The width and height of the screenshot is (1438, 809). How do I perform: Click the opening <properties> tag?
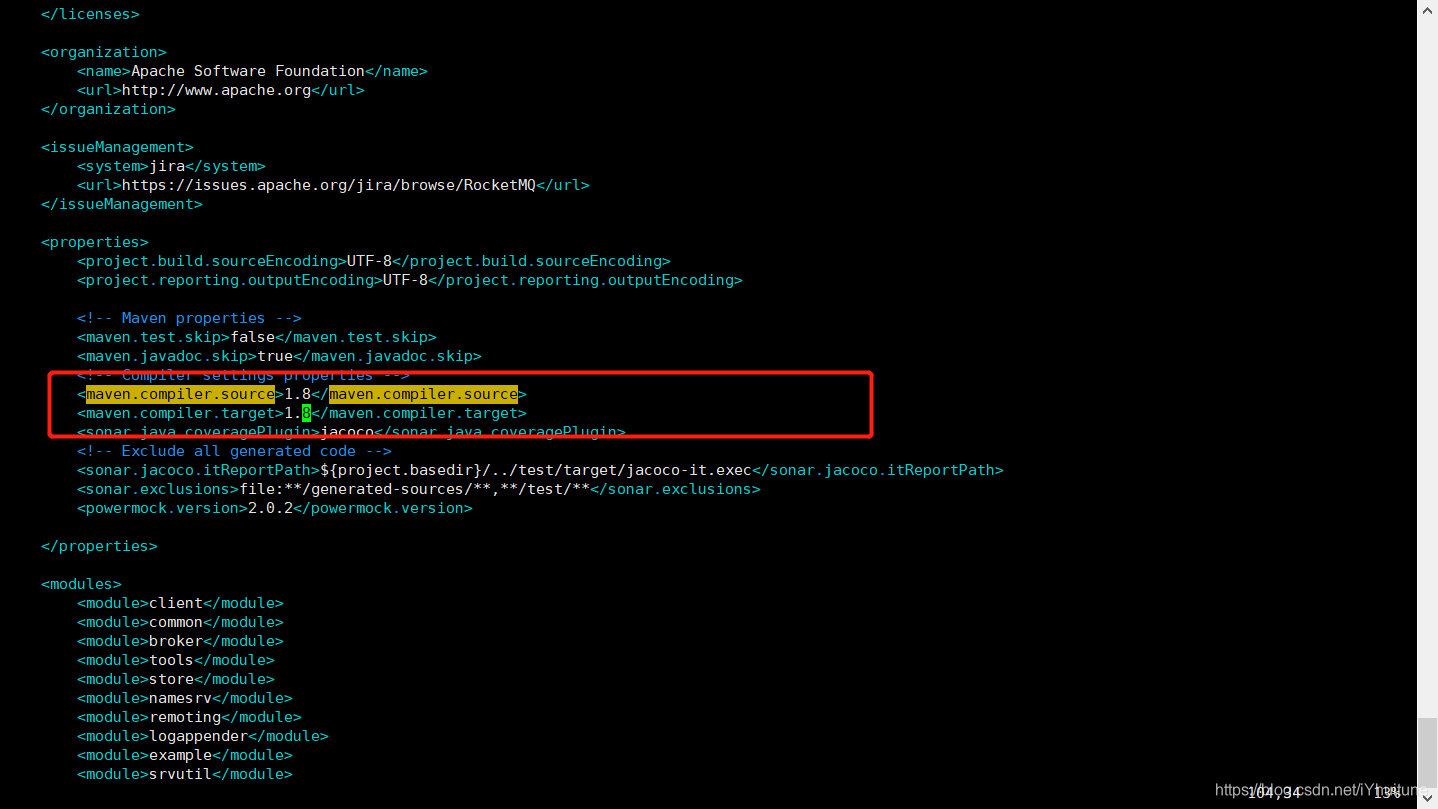tap(95, 242)
